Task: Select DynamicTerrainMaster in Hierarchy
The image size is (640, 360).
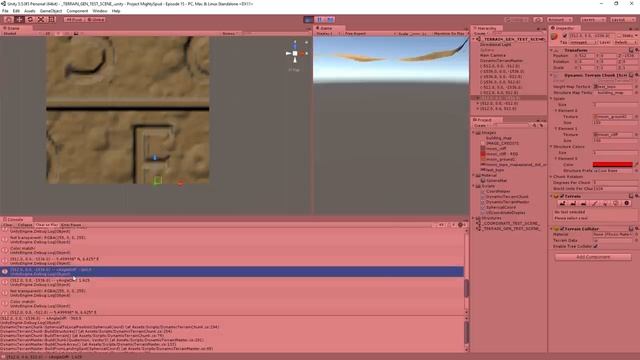Action: click(x=502, y=60)
